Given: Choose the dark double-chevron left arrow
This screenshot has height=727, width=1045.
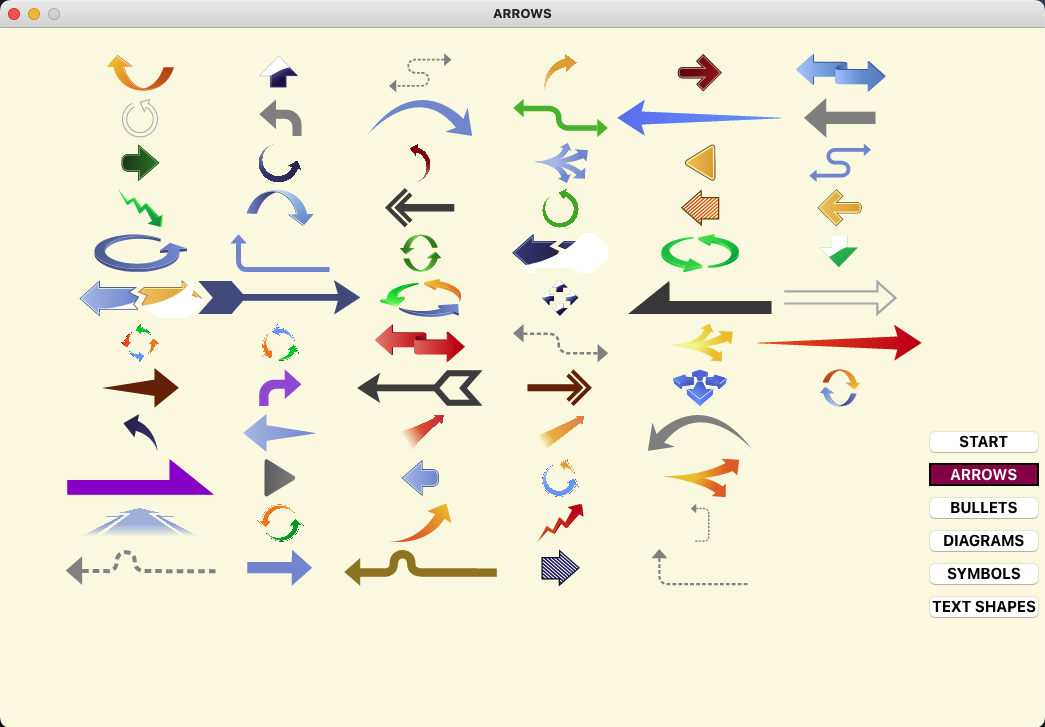Looking at the screenshot, I should (420, 208).
